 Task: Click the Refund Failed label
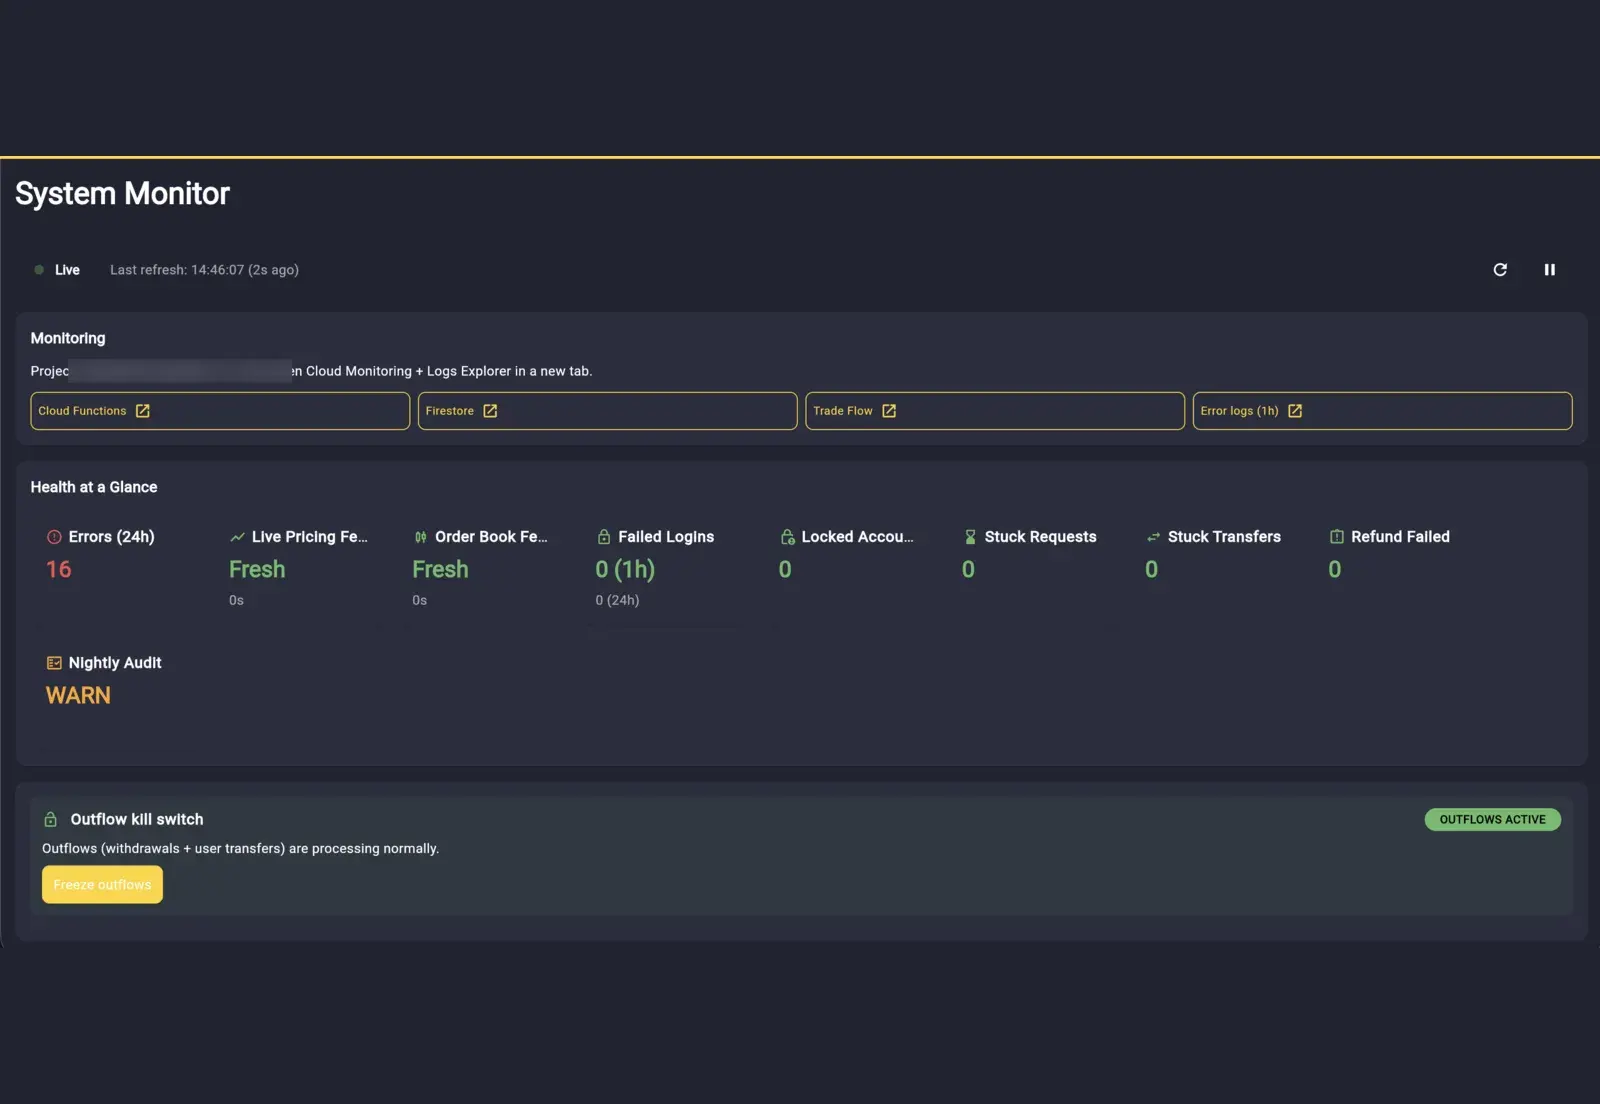point(1400,537)
